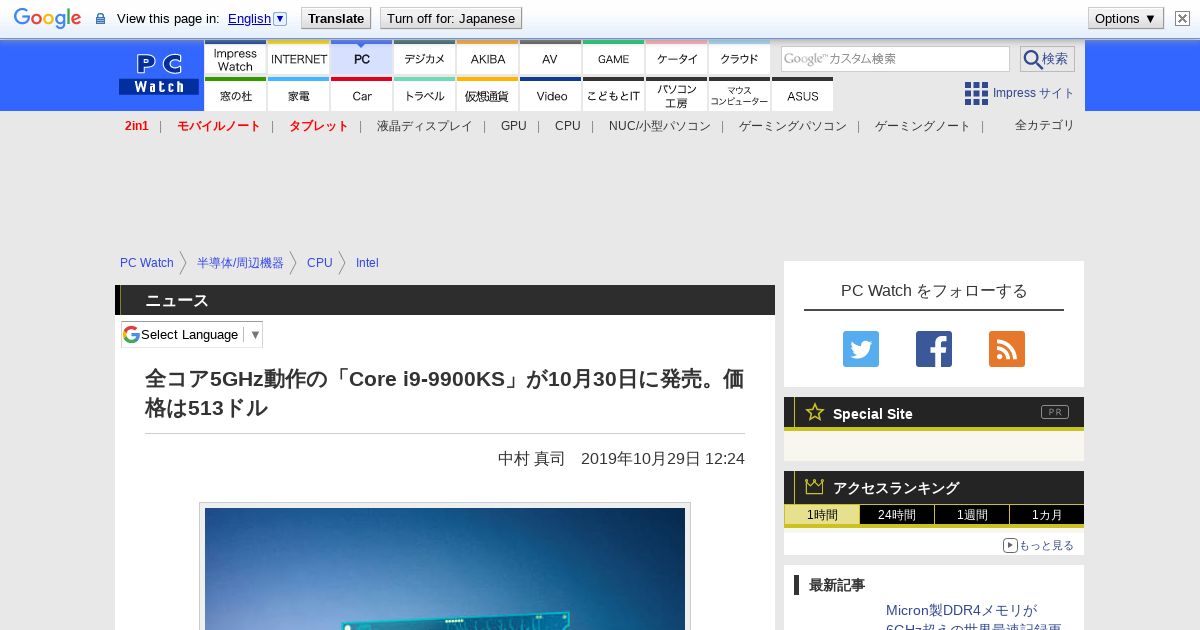Viewport: 1200px width, 630px height.
Task: Open the Car nav tab
Action: click(x=362, y=95)
